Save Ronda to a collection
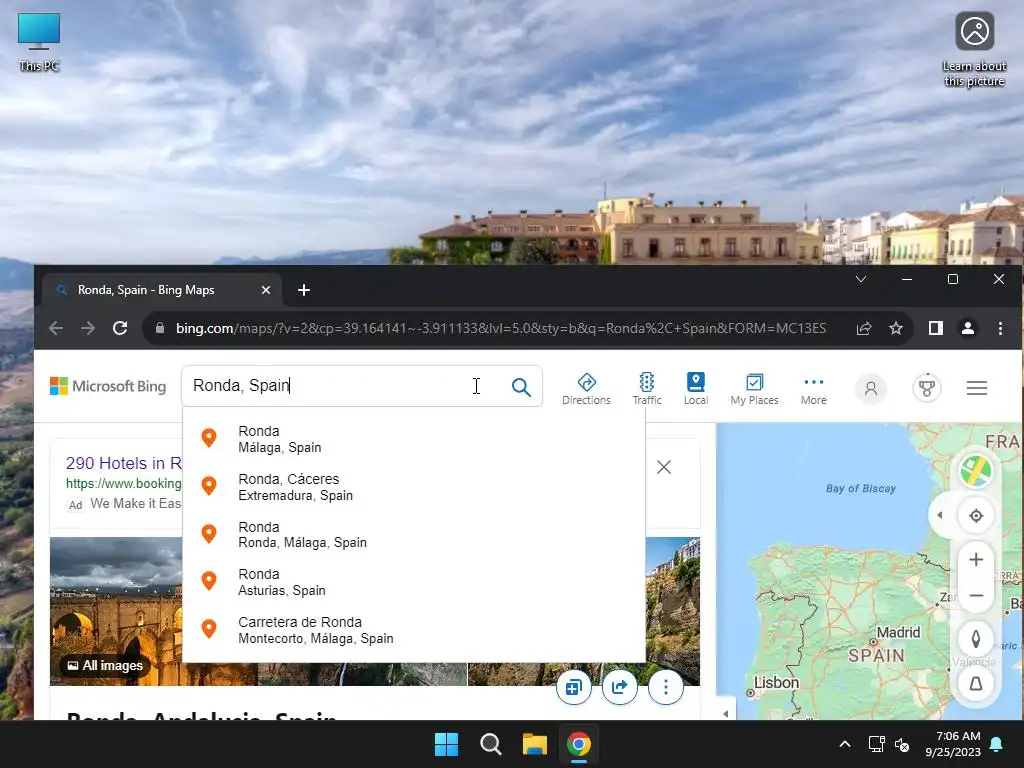Screen dimensions: 1024x768 click(573, 687)
